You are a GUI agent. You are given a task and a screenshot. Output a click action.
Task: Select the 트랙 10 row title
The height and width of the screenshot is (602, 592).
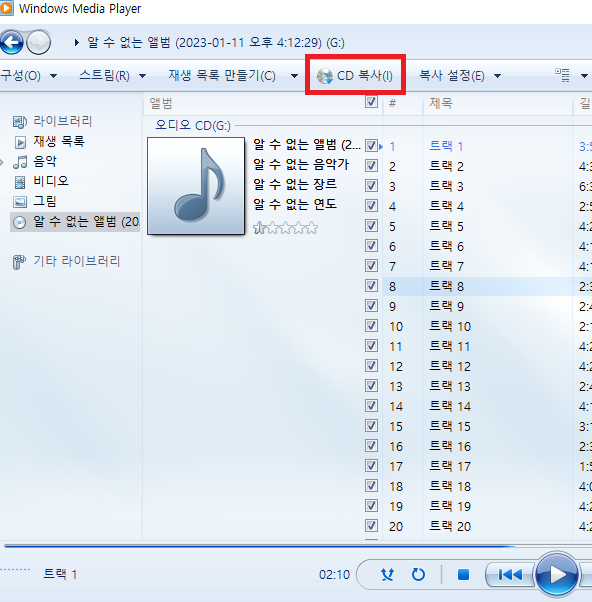(450, 326)
